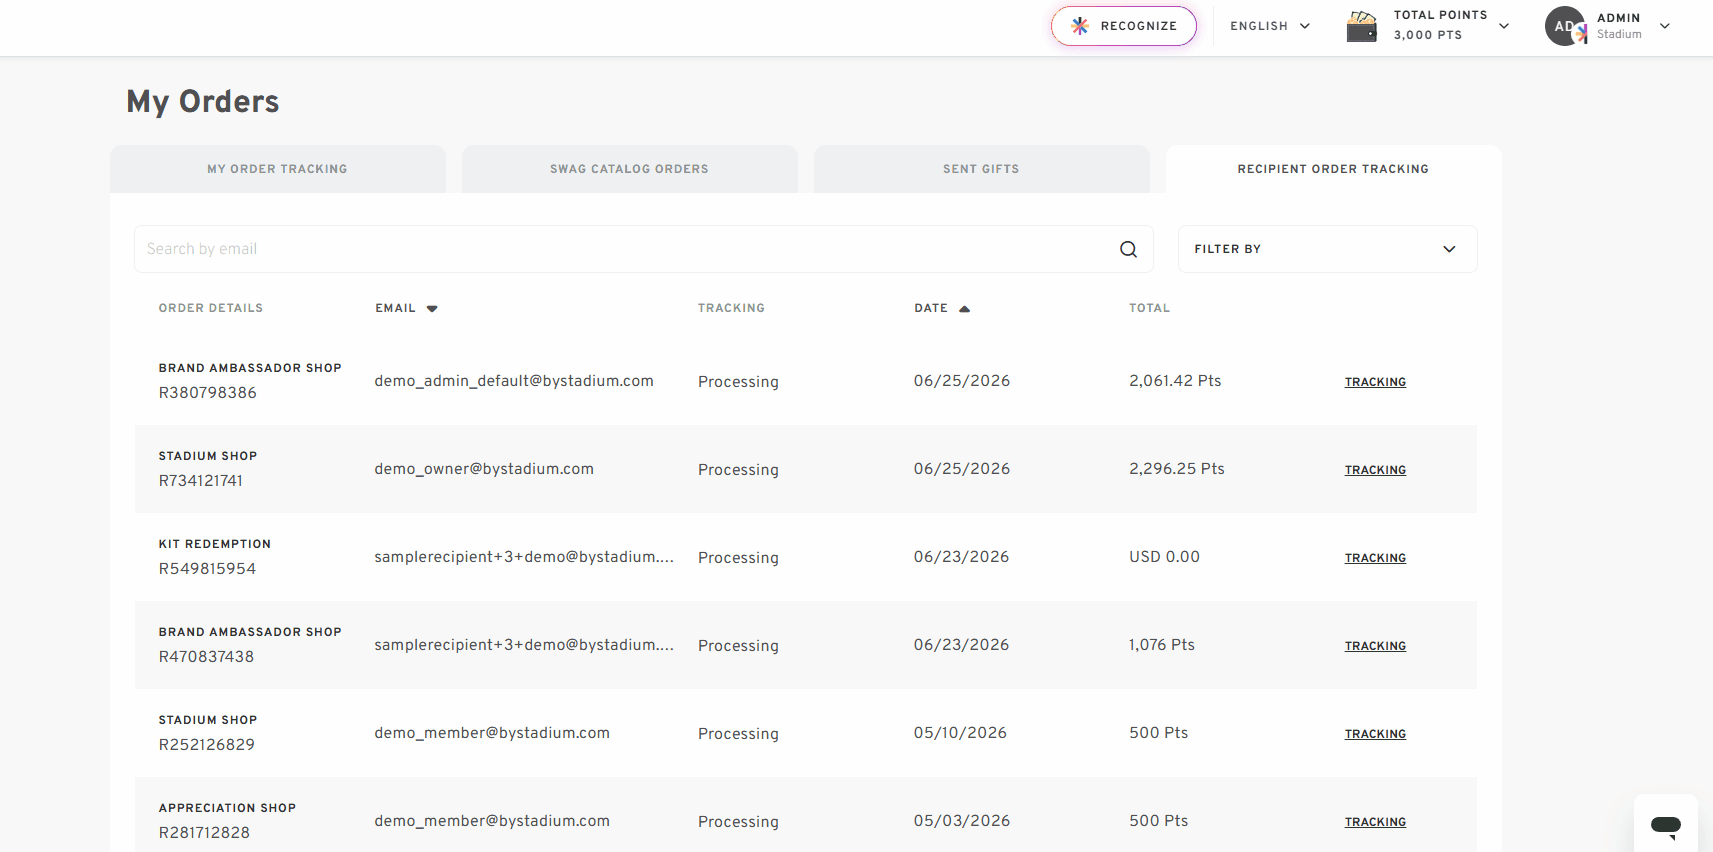
Task: Click order number R252126829
Action: click(x=207, y=745)
